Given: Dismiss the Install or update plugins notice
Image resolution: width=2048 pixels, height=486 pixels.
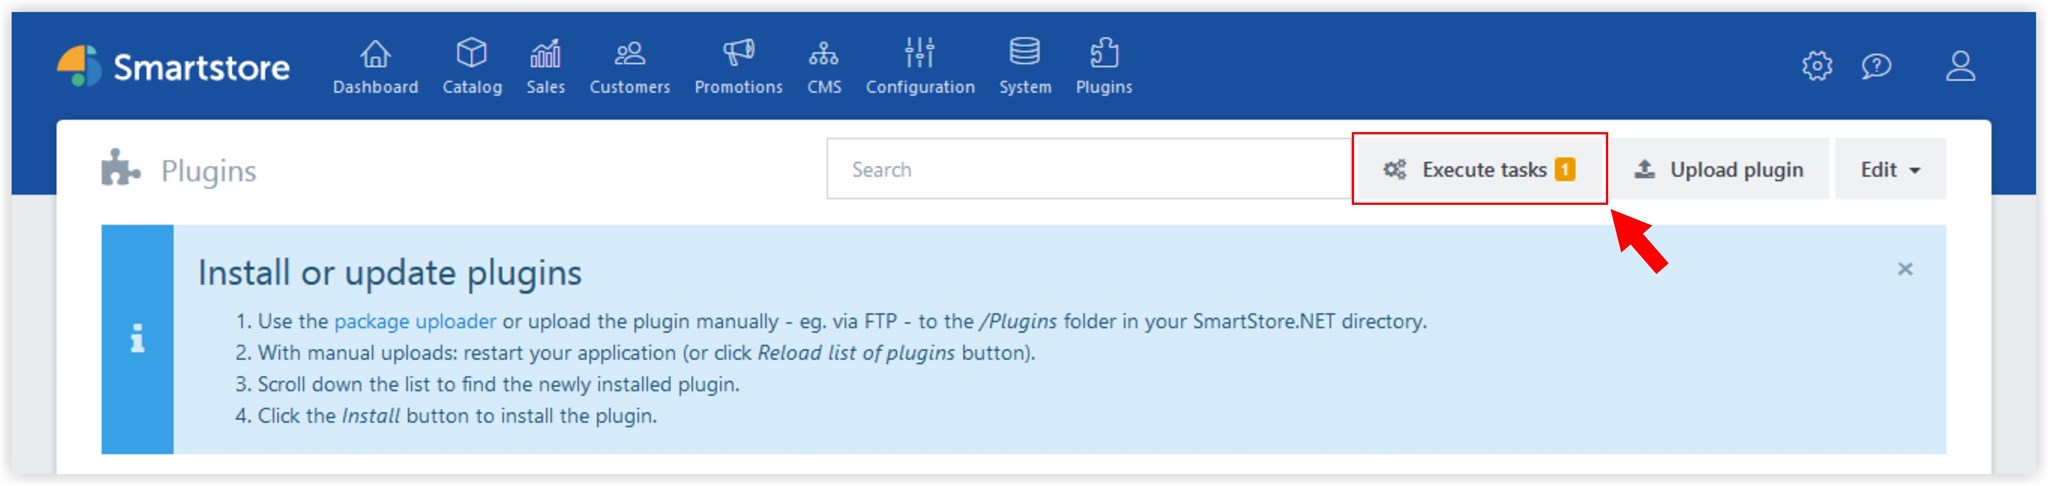Looking at the screenshot, I should pos(1905,268).
